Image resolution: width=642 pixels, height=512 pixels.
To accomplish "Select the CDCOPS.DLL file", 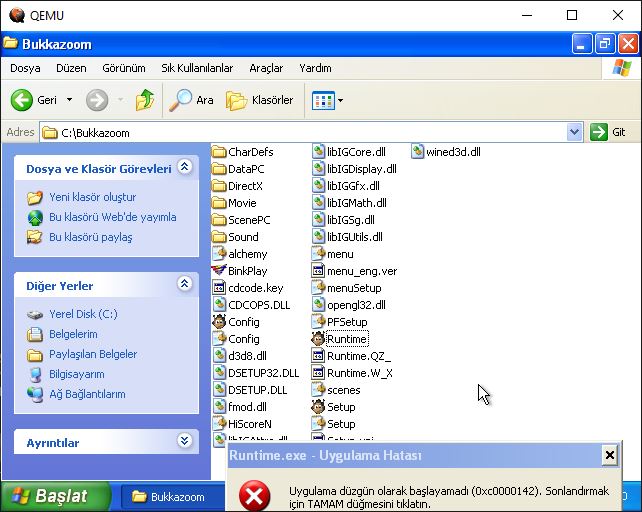I will pos(251,305).
